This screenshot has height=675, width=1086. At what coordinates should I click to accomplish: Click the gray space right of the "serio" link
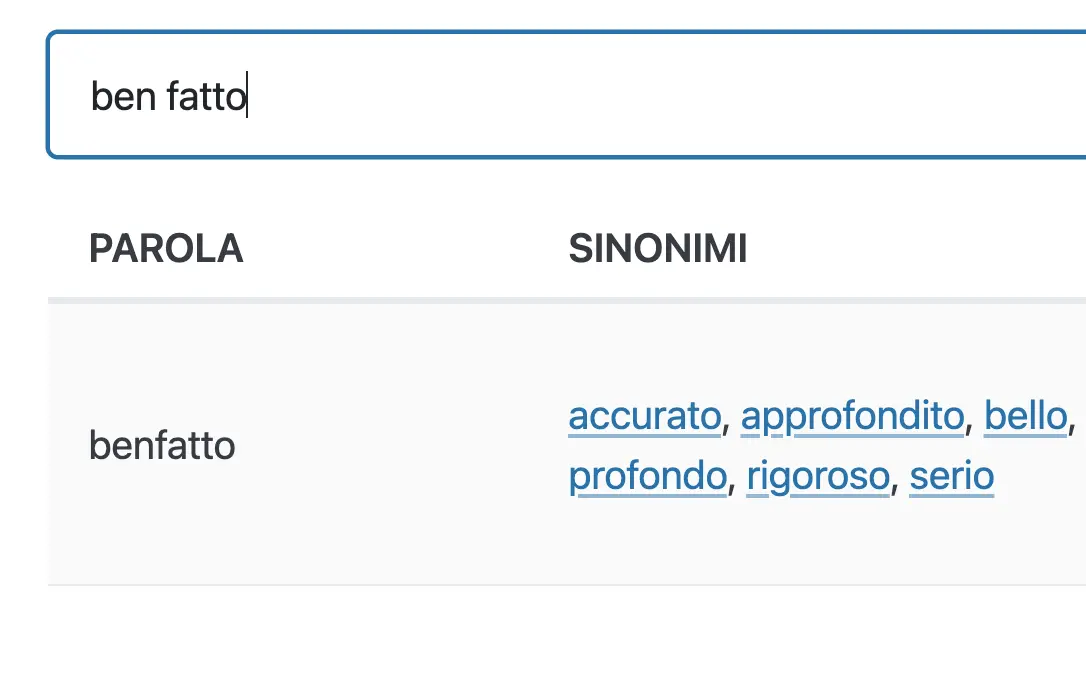[1039, 476]
